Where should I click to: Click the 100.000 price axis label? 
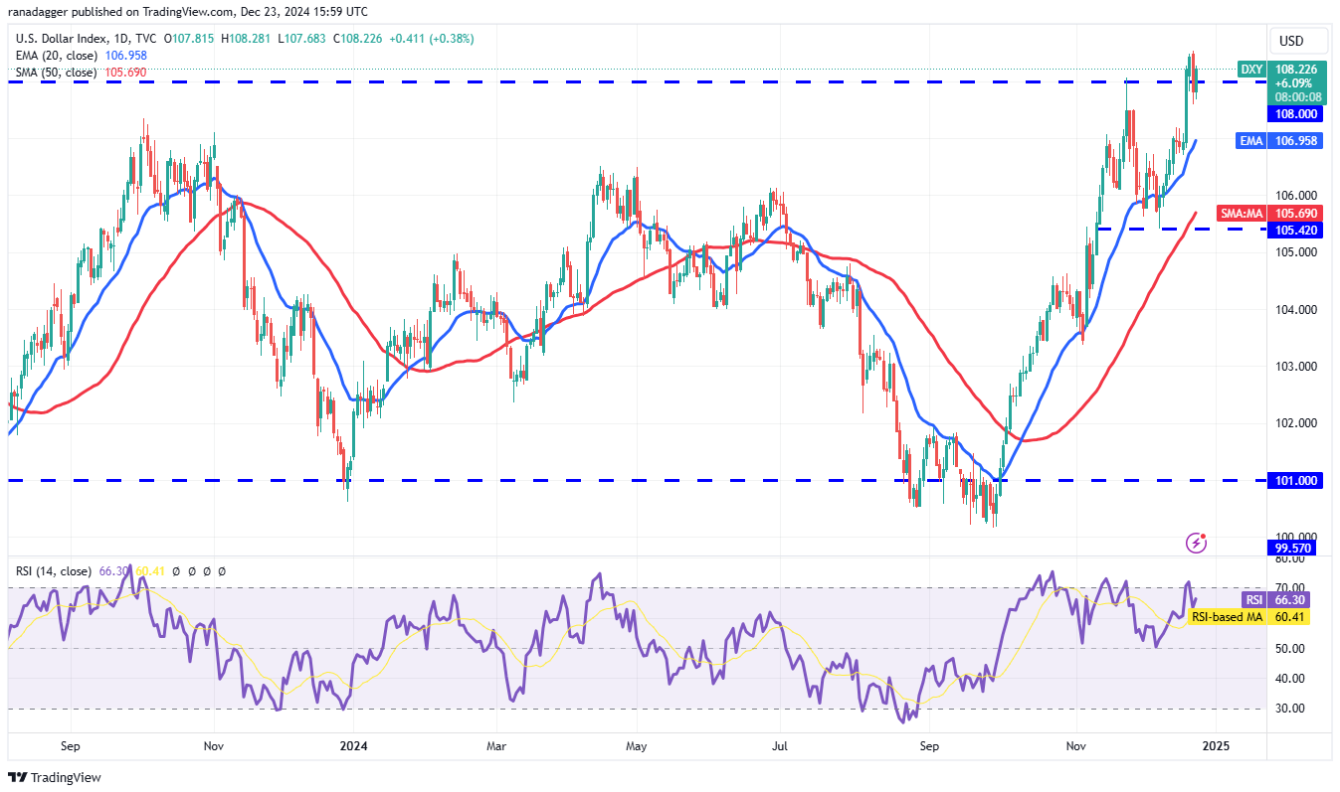[1296, 537]
